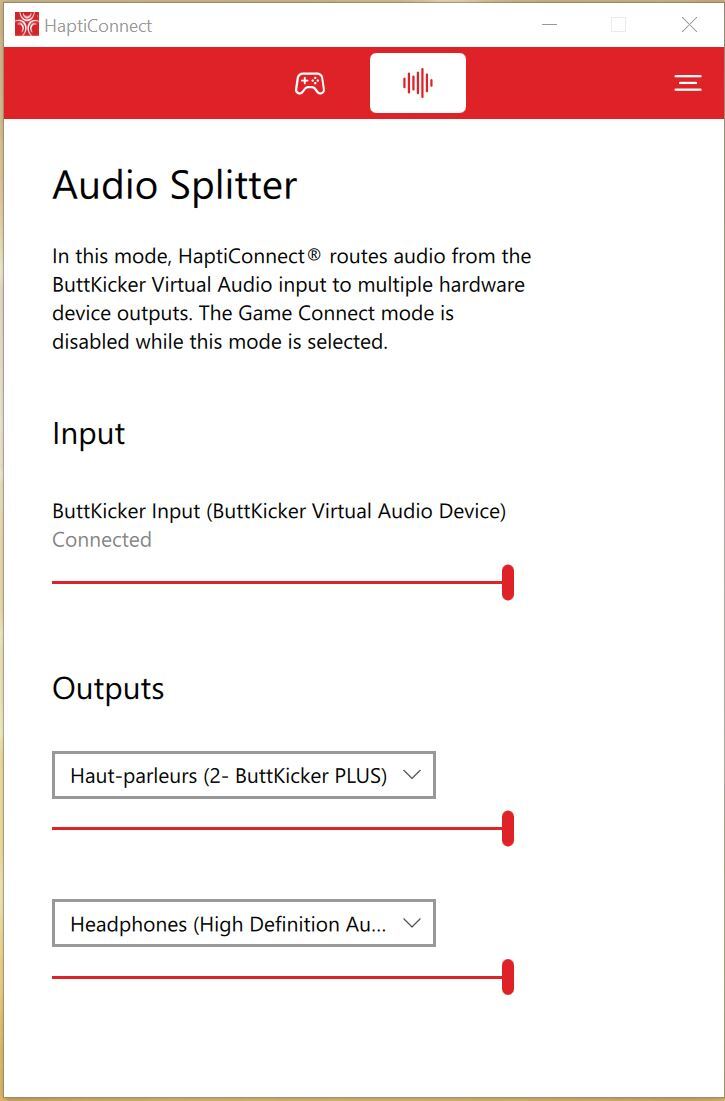Click the middle of the Headphones volume track
Viewport: 725px width, 1101px height.
click(280, 977)
